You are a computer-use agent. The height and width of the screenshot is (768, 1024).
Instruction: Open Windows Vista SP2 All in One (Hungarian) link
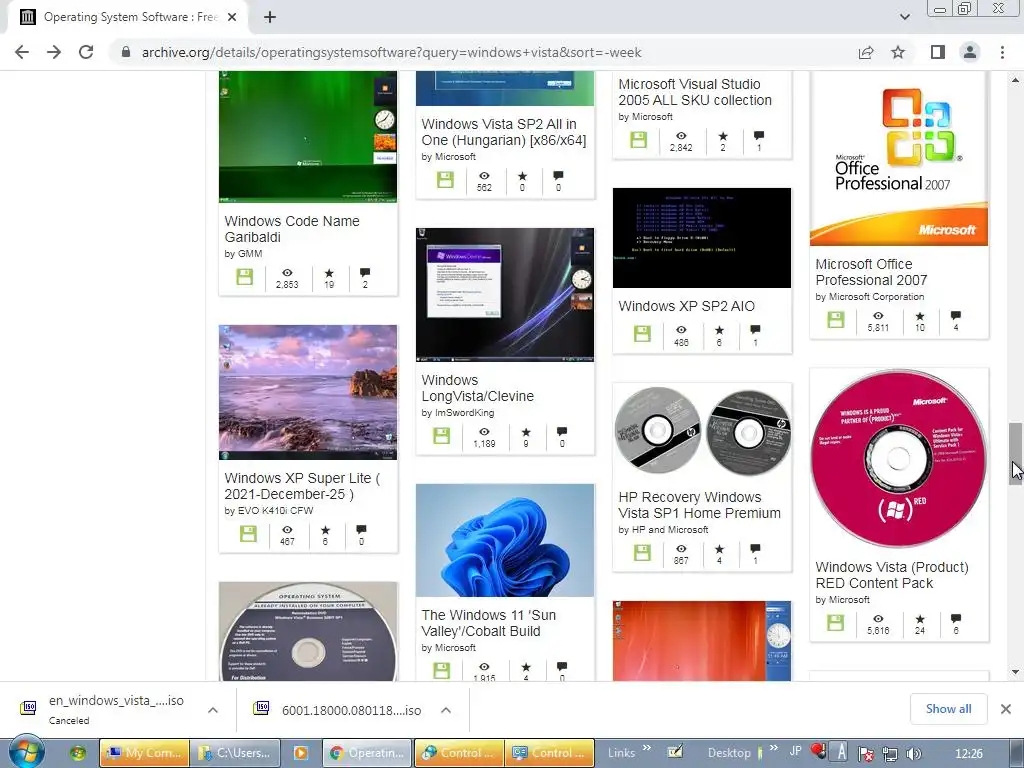[x=504, y=132]
